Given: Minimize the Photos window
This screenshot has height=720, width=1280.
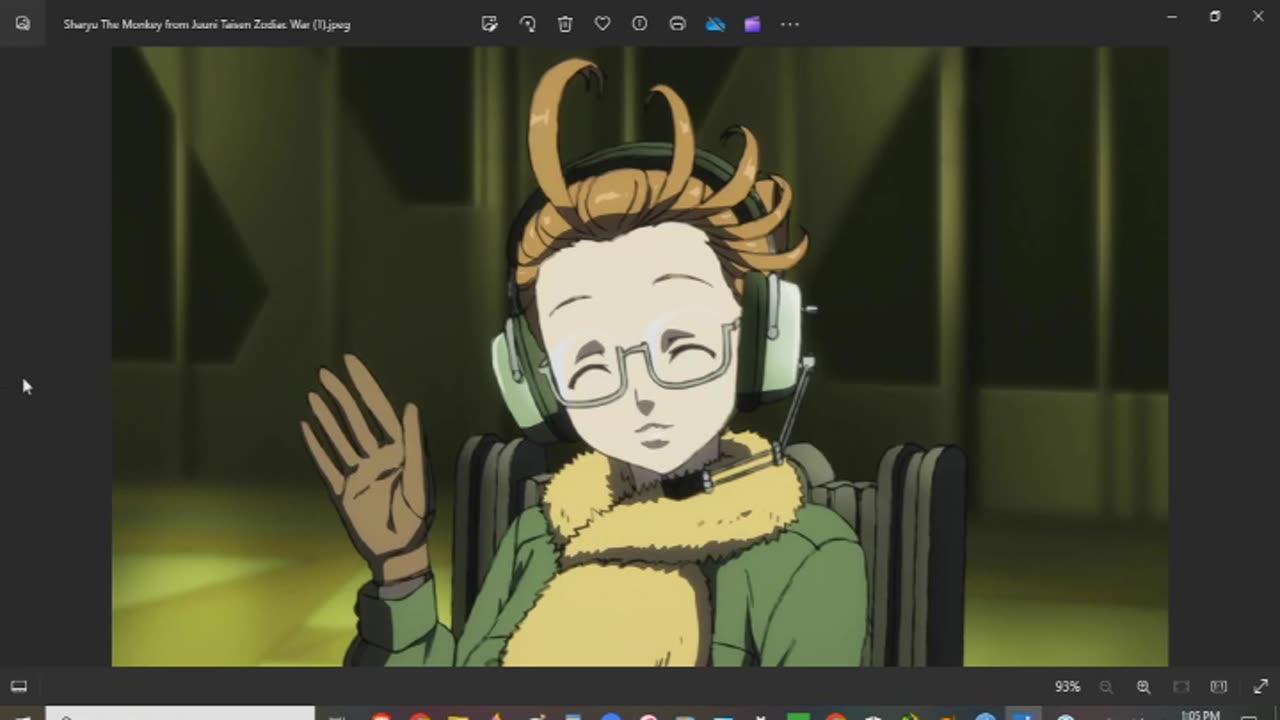Looking at the screenshot, I should pyautogui.click(x=1172, y=16).
